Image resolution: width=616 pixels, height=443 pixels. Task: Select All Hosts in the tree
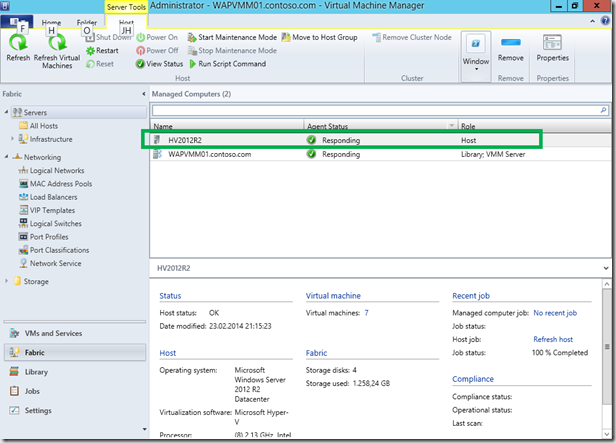[x=38, y=126]
